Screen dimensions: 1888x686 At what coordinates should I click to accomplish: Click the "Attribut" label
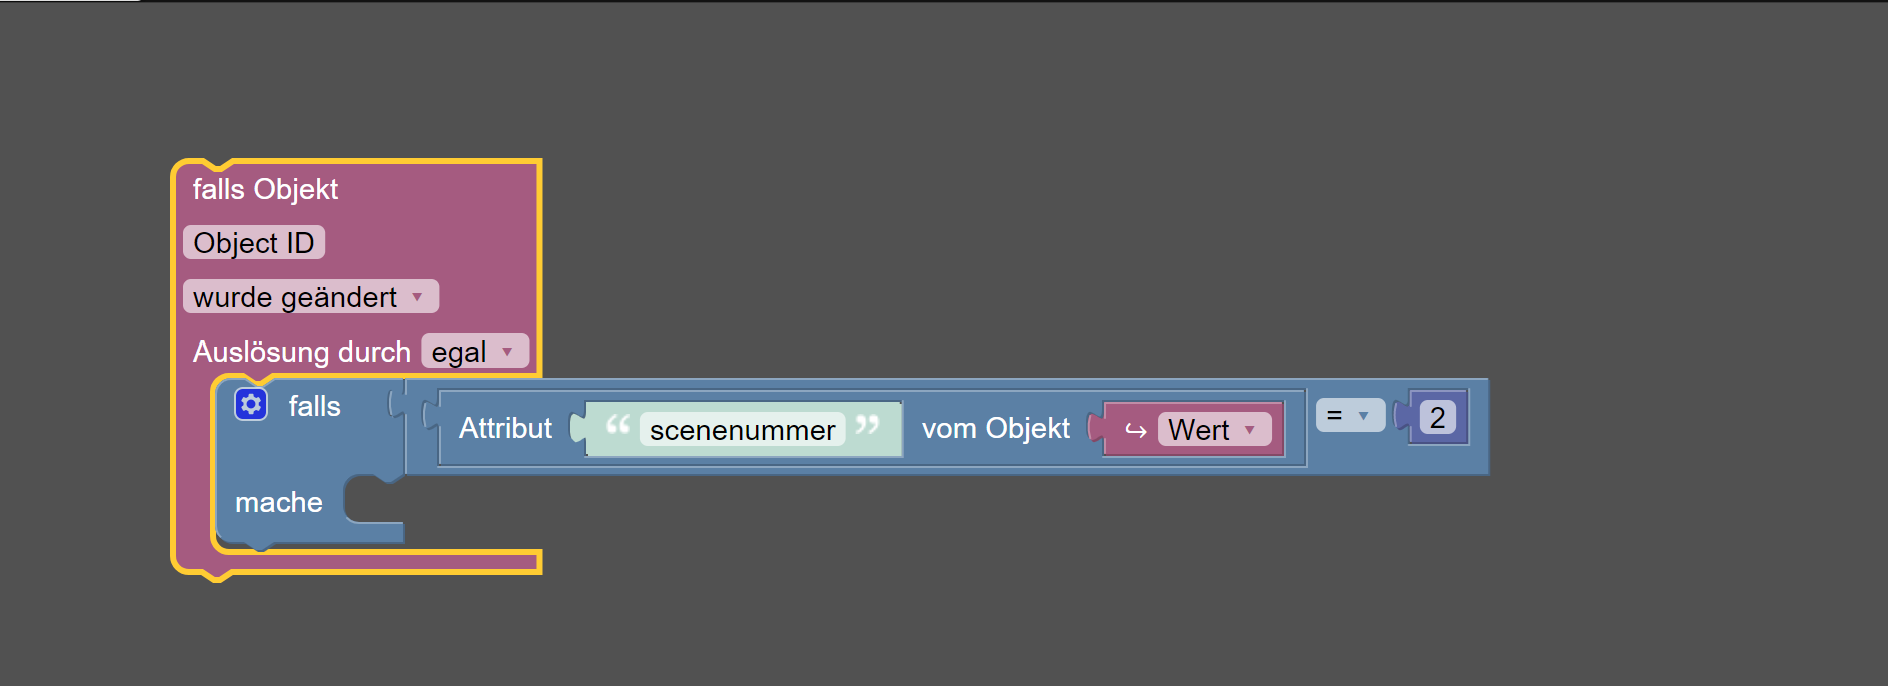[x=505, y=428]
